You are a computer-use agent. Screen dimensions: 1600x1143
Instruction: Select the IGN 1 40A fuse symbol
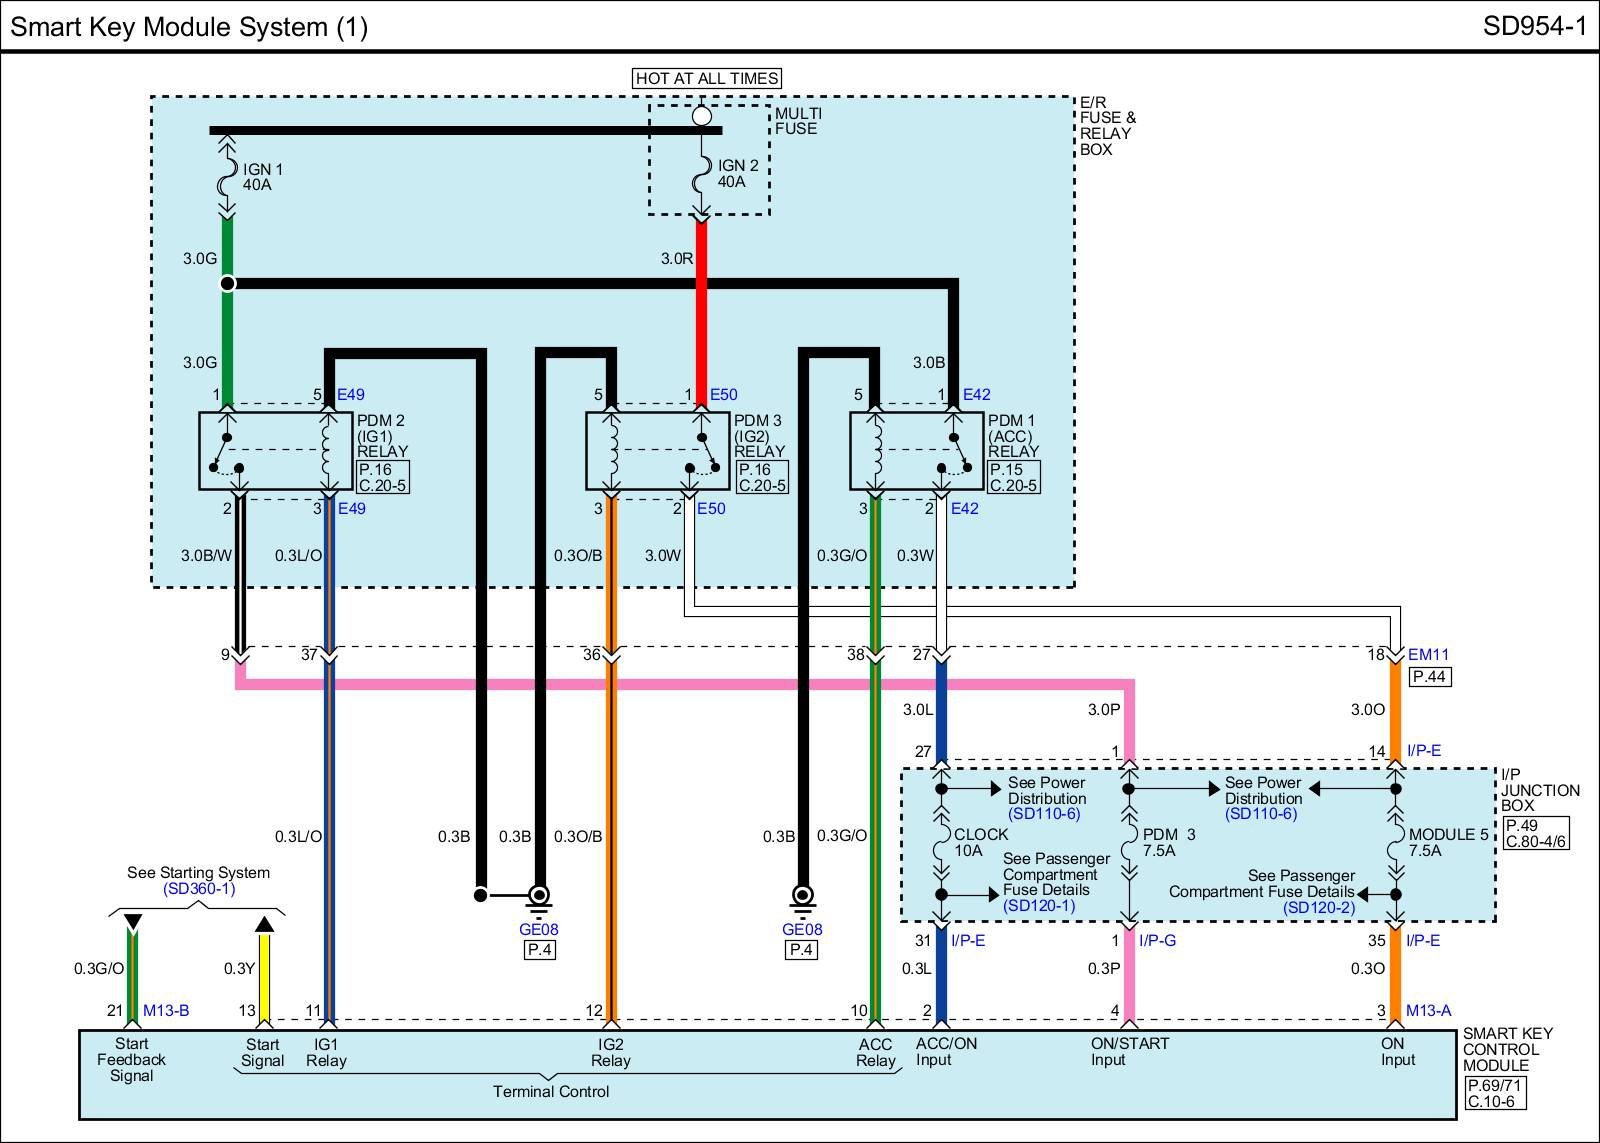[x=228, y=177]
